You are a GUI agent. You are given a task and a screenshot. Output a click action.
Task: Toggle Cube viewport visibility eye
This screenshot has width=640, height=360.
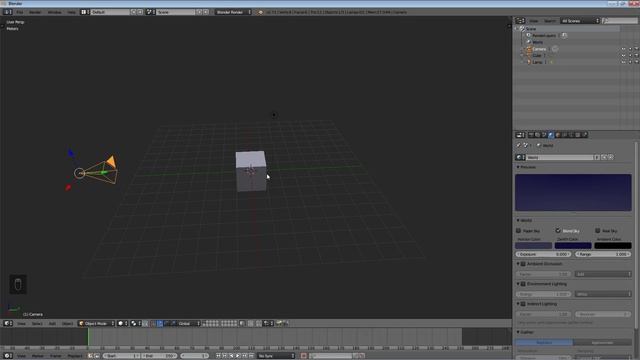click(x=623, y=56)
